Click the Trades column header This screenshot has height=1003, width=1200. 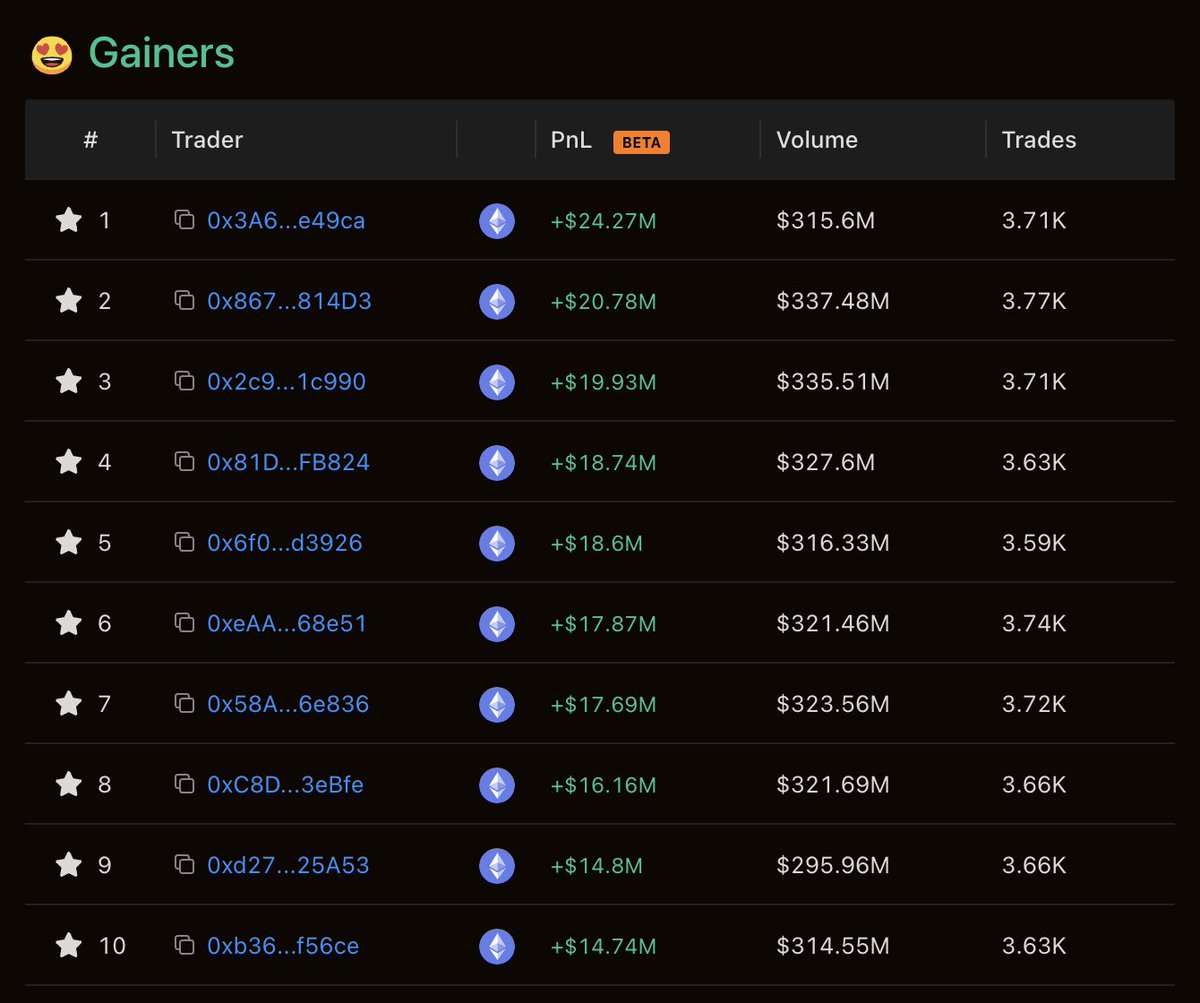click(1038, 140)
